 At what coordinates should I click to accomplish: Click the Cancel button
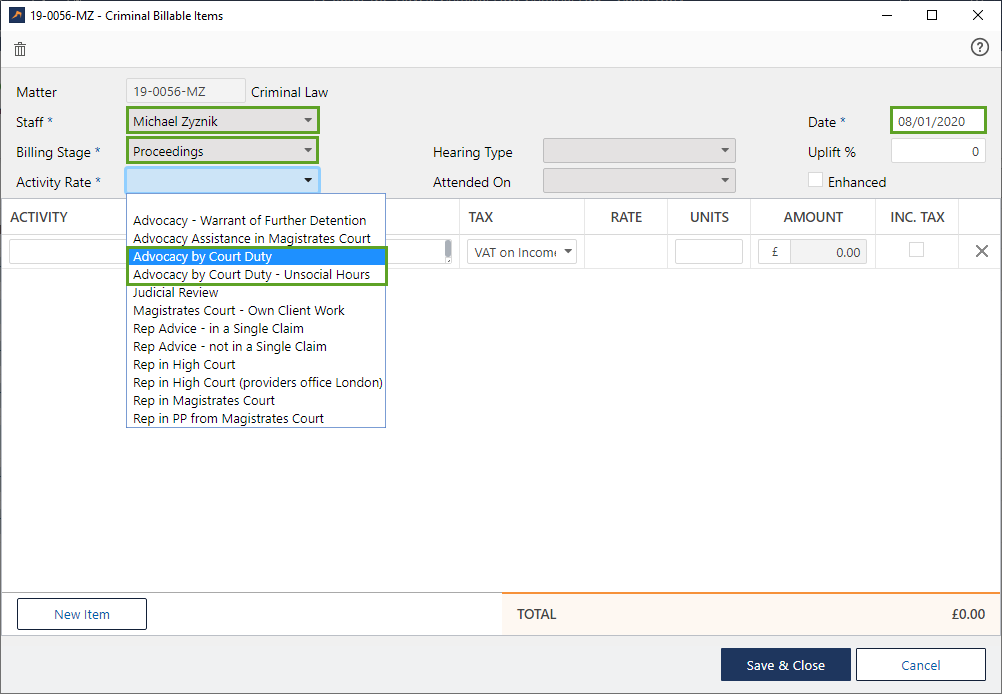pos(920,665)
